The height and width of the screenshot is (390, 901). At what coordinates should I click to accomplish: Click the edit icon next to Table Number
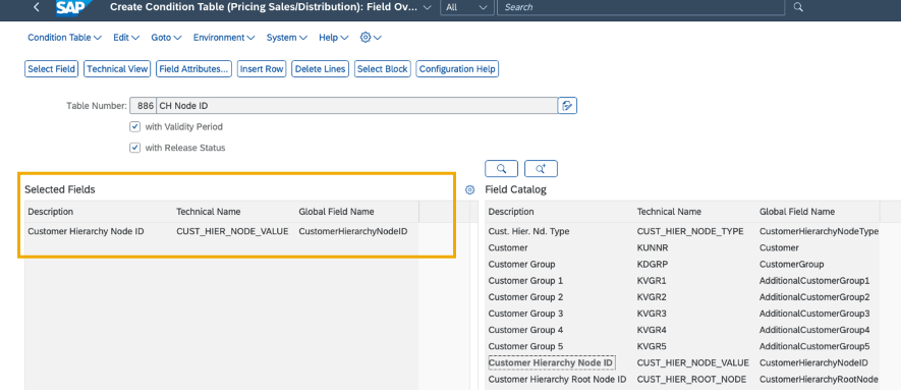point(567,106)
